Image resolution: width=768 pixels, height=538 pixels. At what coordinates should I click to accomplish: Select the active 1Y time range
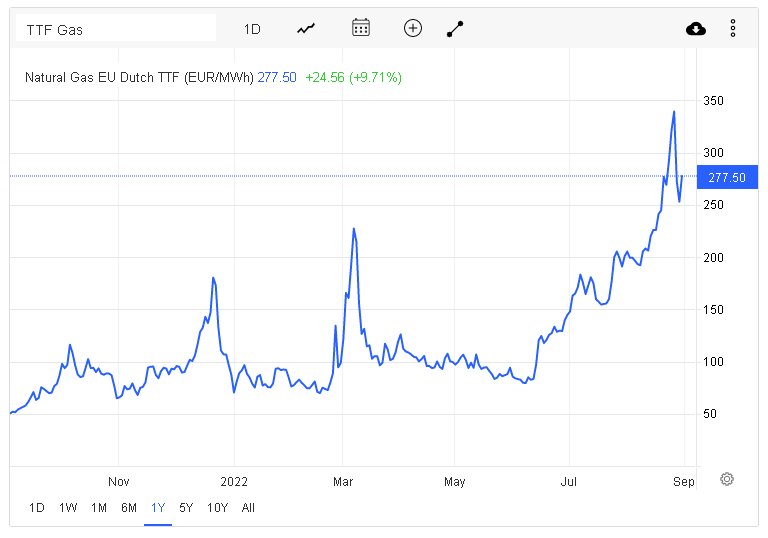tap(158, 508)
